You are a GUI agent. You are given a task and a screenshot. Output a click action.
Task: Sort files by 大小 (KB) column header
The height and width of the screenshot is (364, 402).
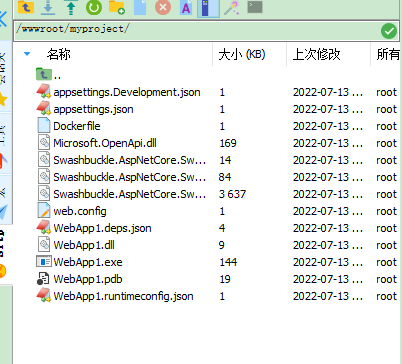pyautogui.click(x=242, y=54)
